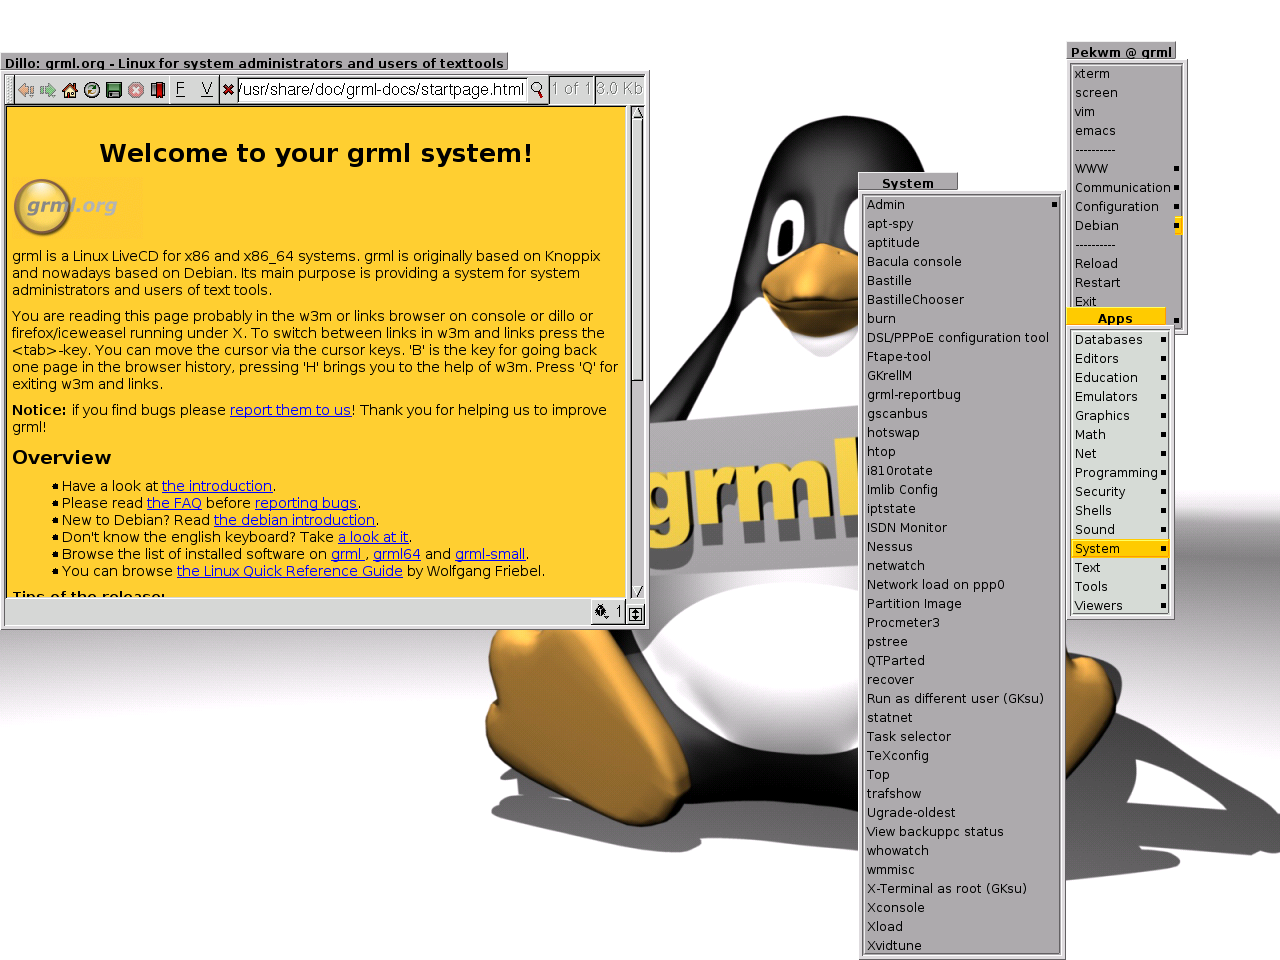Open the 'grml64' software list link

click(x=397, y=554)
